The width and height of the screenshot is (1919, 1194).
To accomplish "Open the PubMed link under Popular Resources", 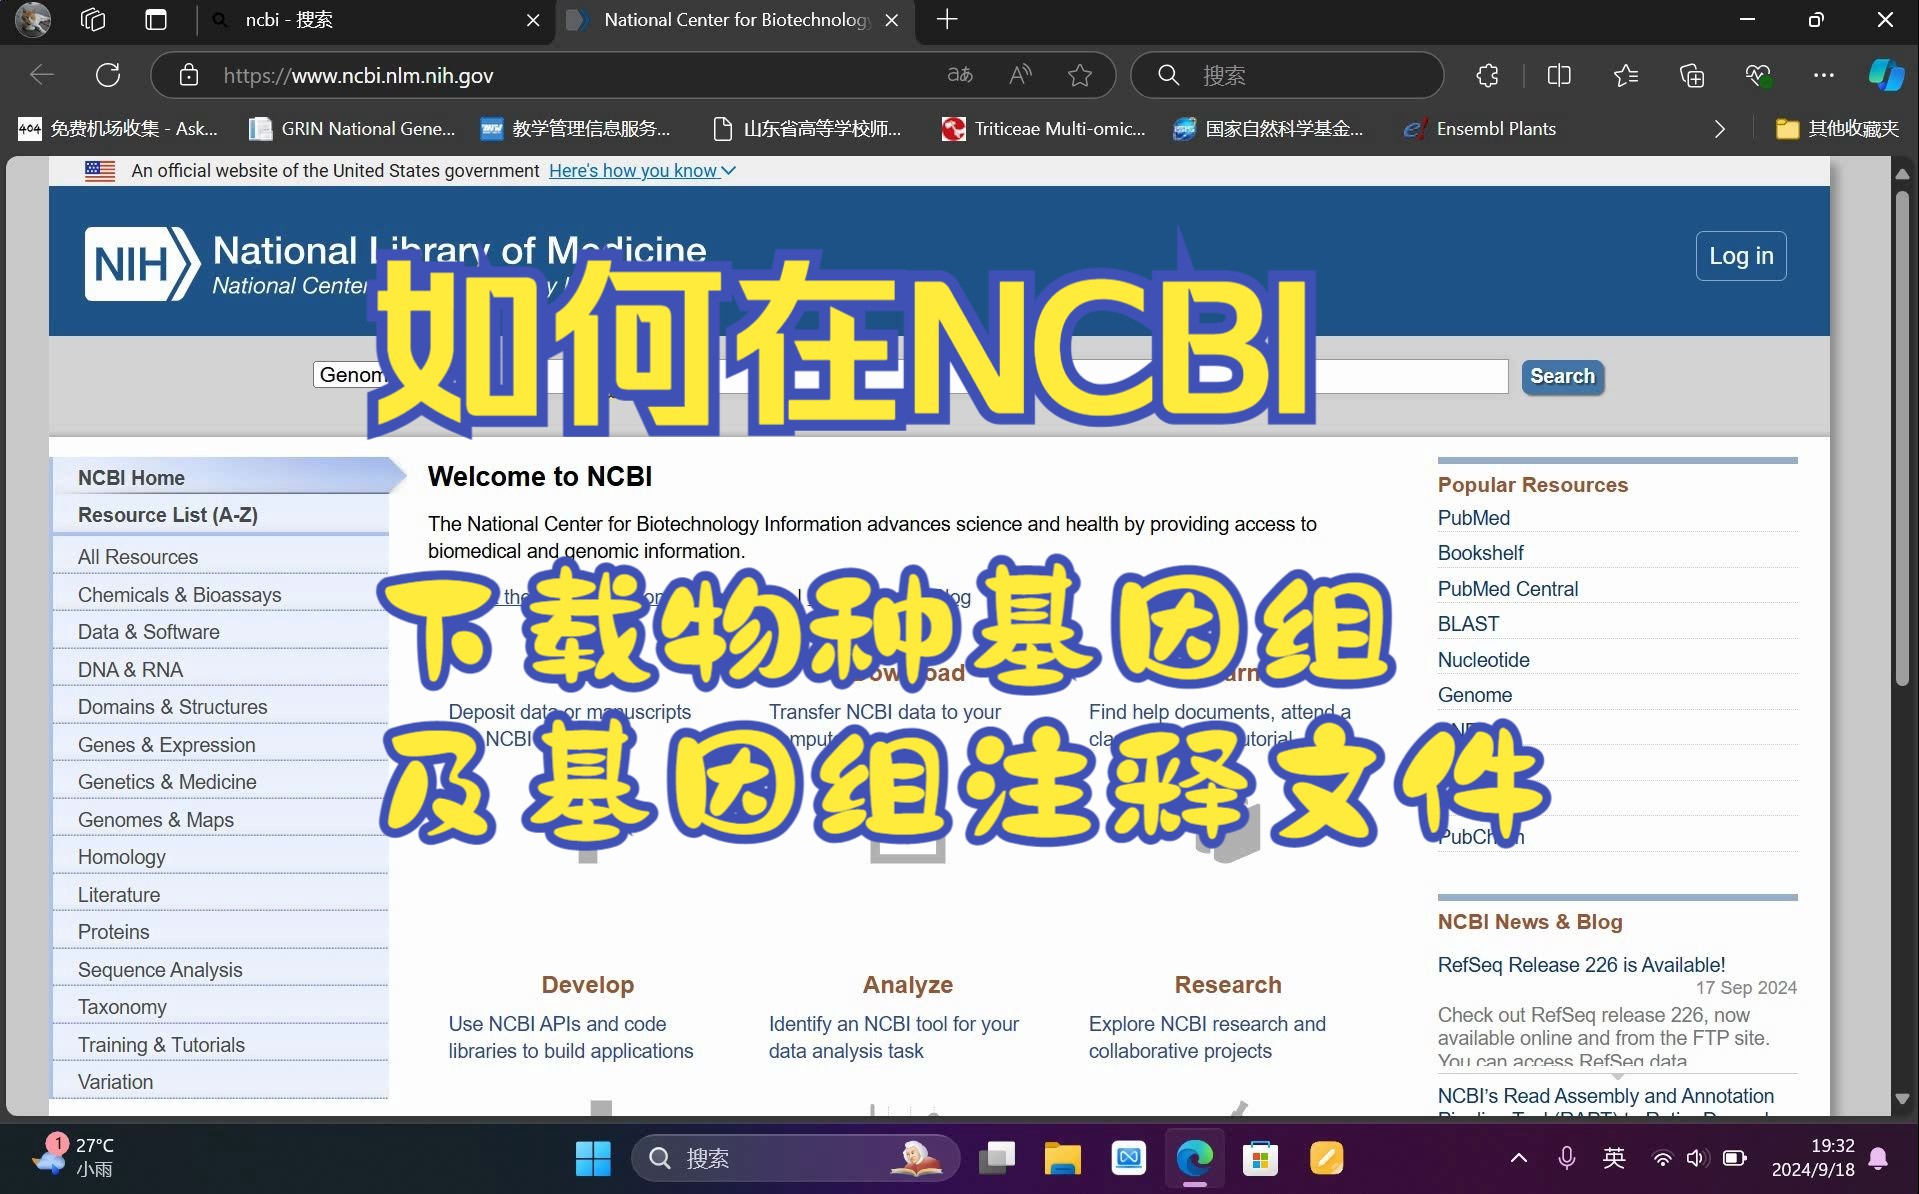I will coord(1472,517).
